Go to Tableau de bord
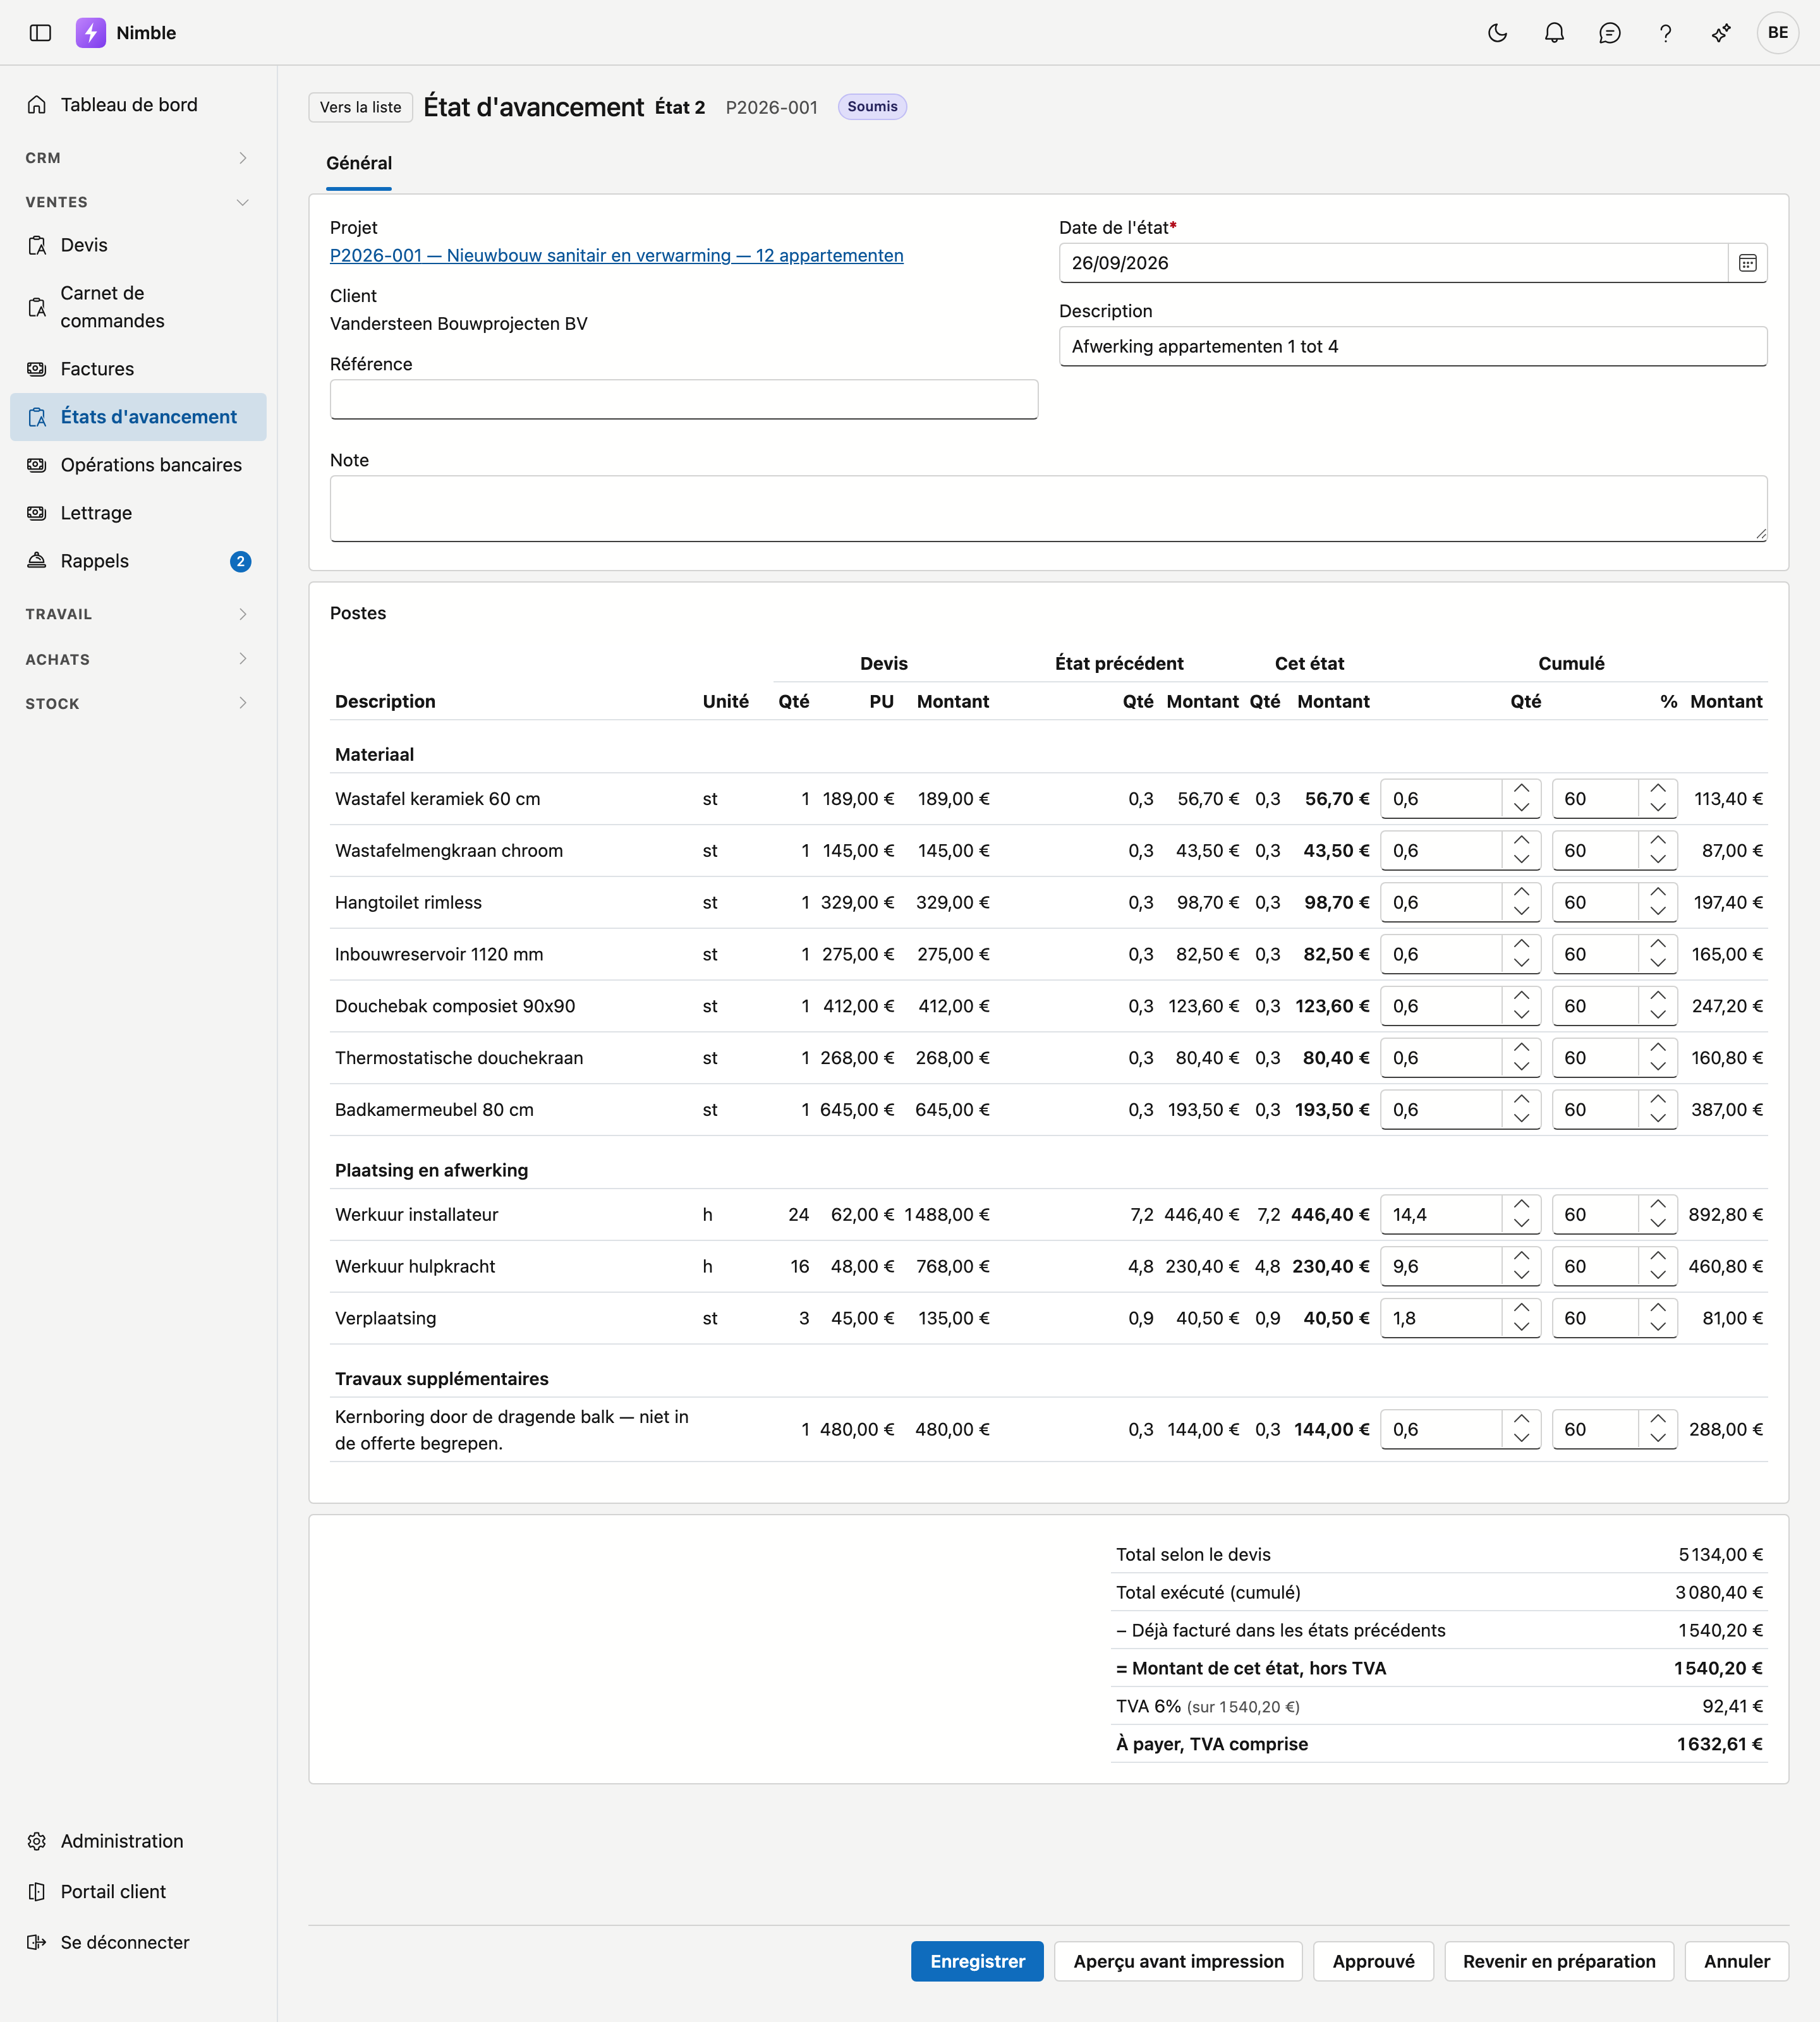Screen dimensions: 1820x2022 (x=138, y=105)
